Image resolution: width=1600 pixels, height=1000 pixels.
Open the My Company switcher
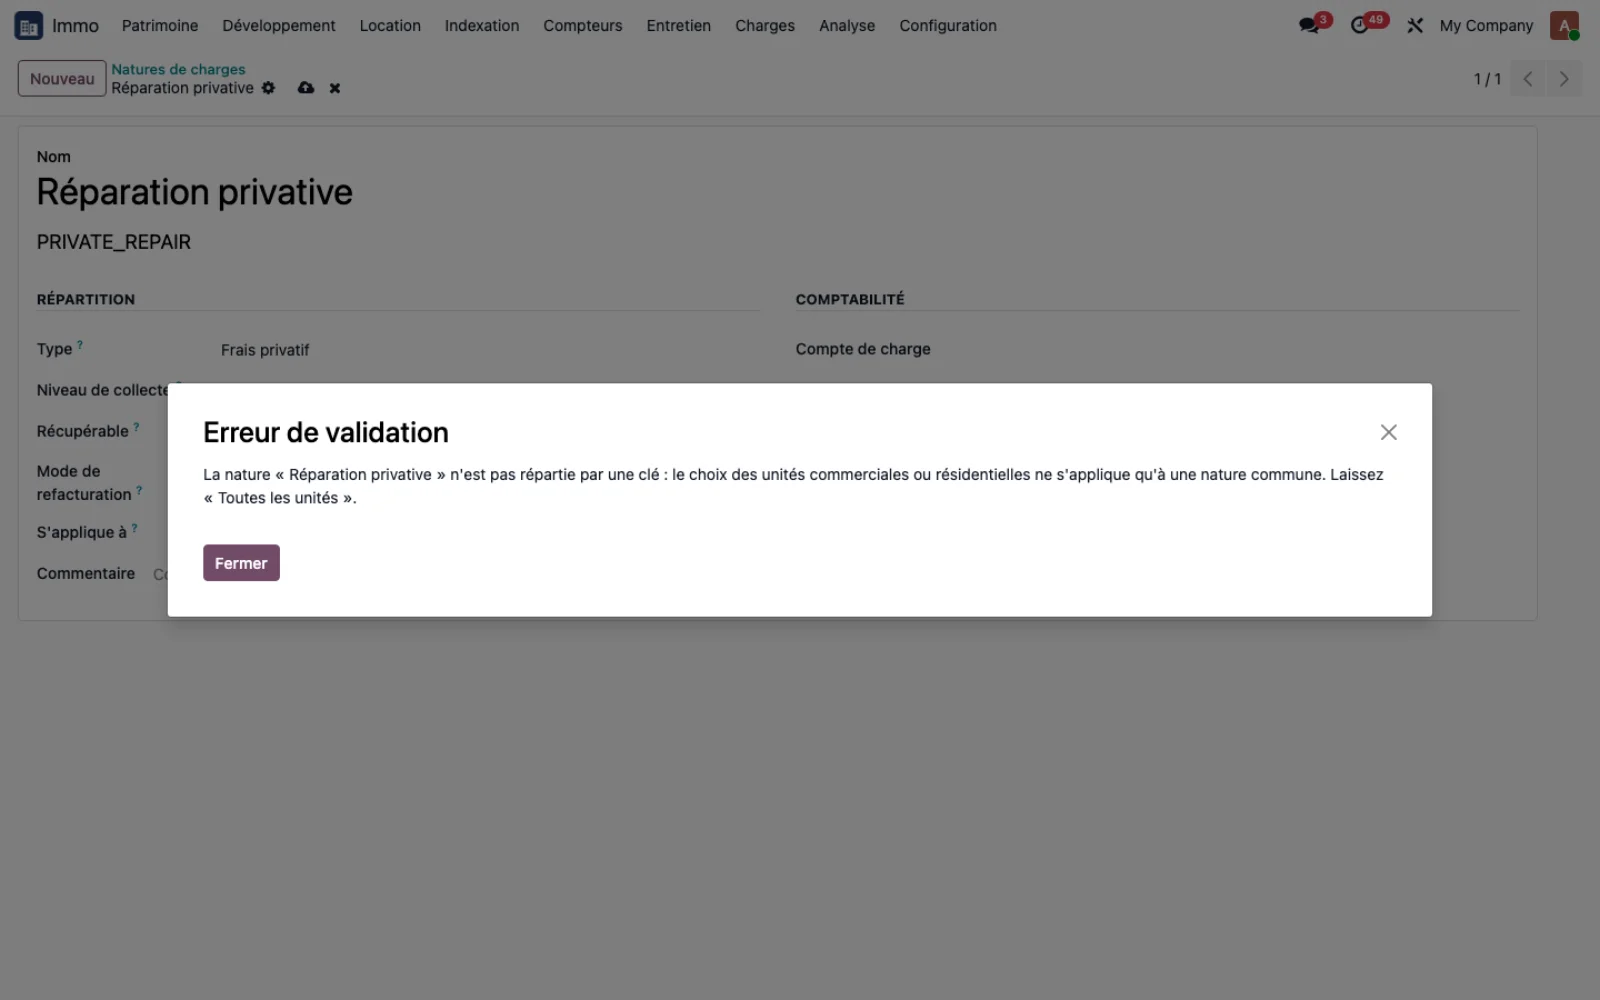(x=1486, y=26)
